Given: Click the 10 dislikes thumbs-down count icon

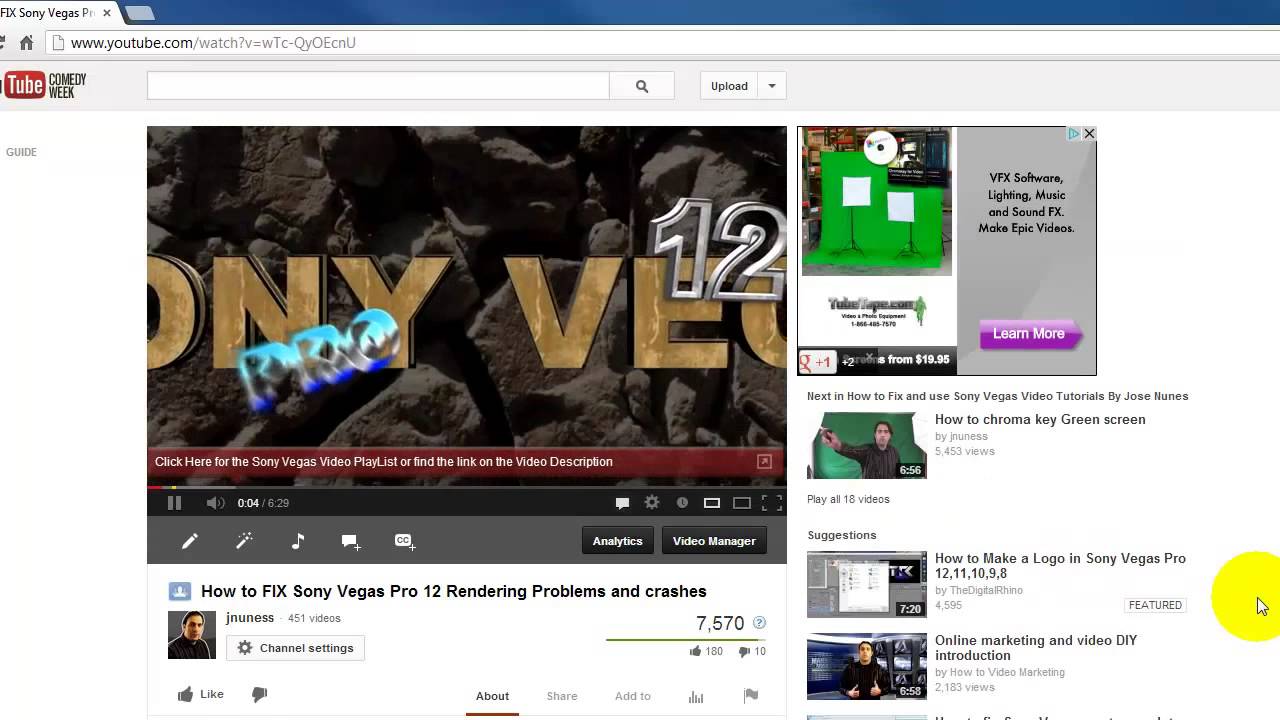Looking at the screenshot, I should pyautogui.click(x=744, y=651).
